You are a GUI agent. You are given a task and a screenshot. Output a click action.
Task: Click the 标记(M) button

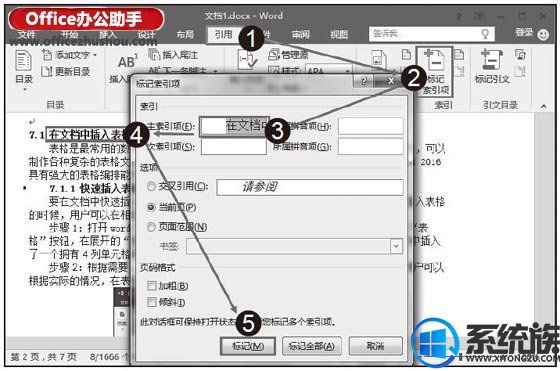coord(248,346)
